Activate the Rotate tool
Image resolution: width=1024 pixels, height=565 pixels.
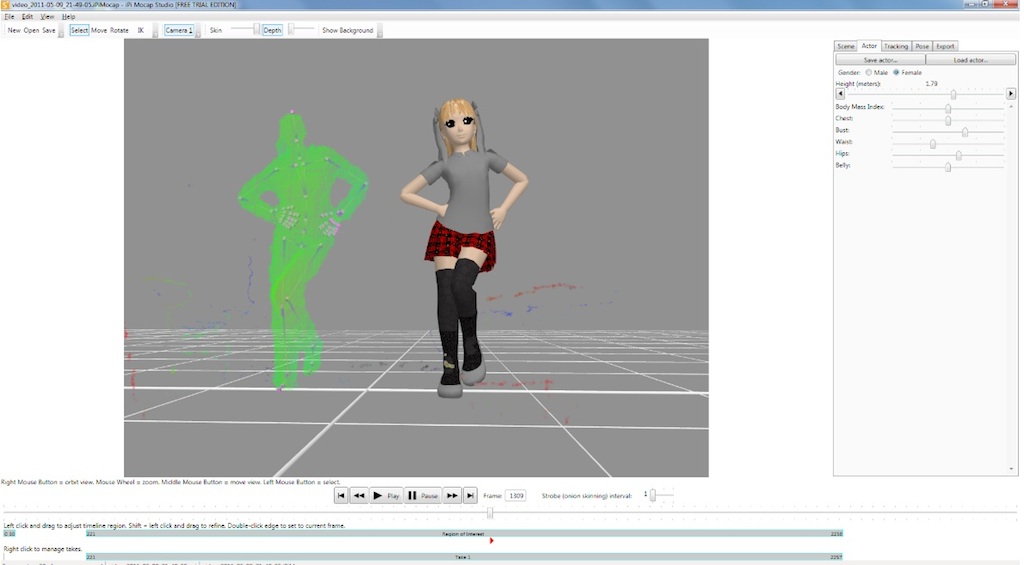120,30
